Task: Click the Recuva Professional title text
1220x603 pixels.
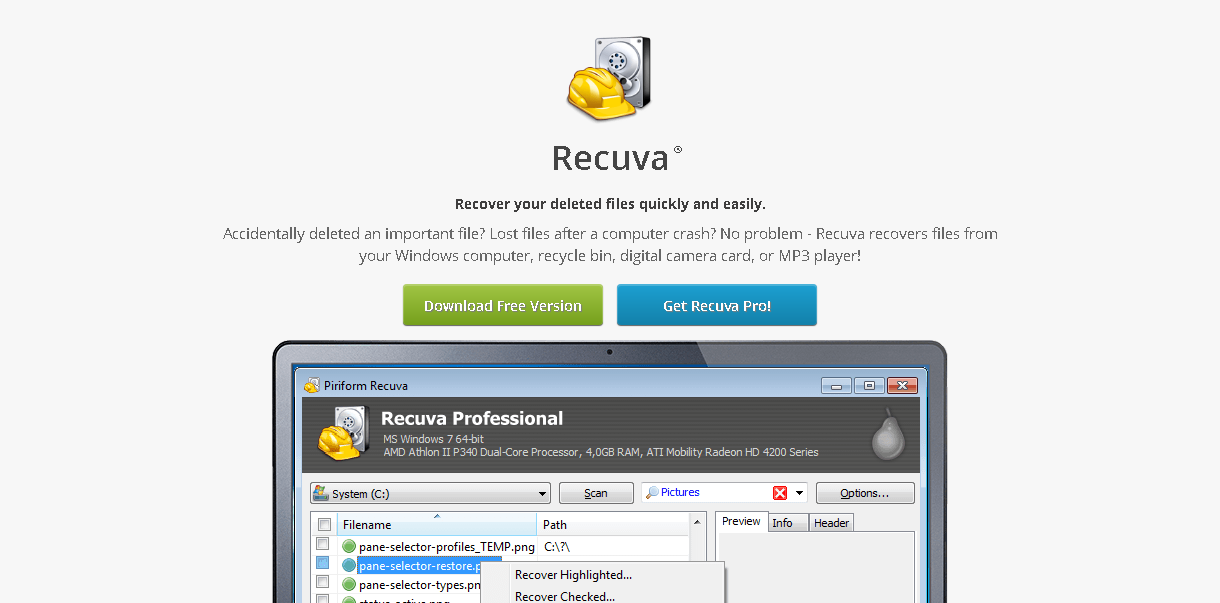Action: tap(472, 419)
